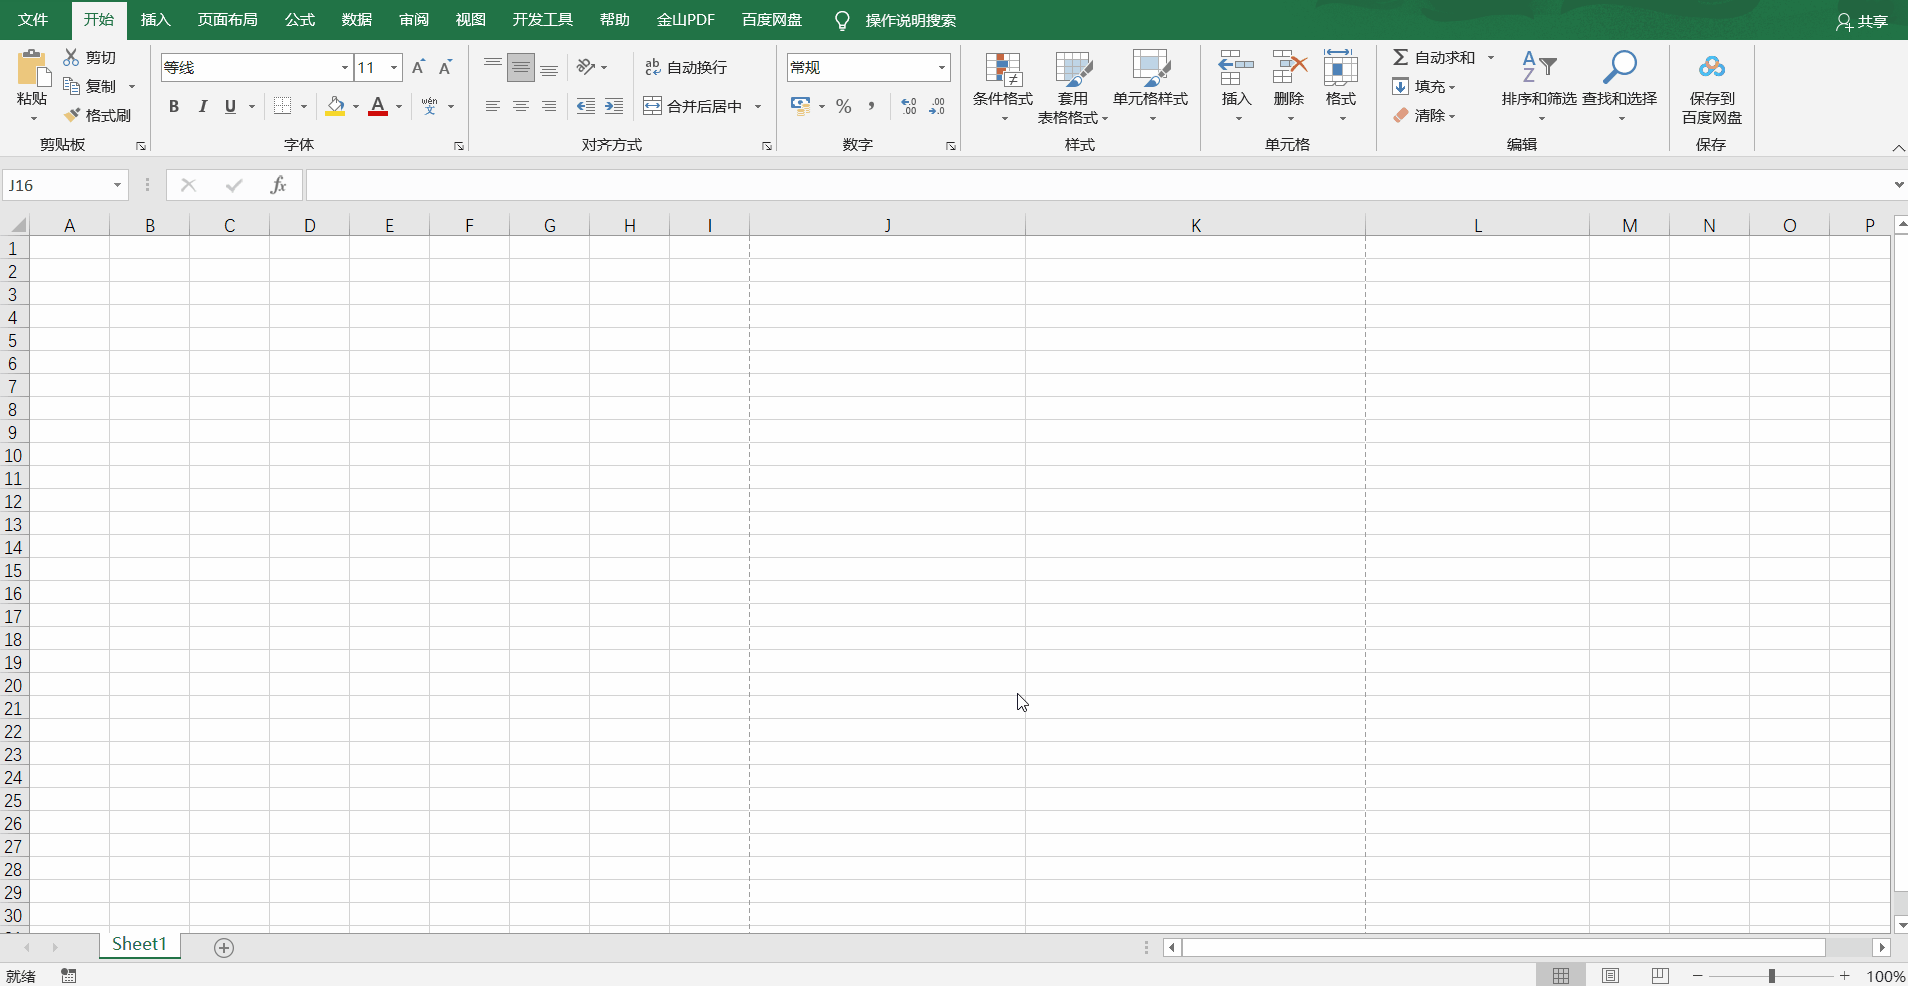Screen dimensions: 1908x986
Task: Click the decrease decimal icon
Action: (937, 106)
